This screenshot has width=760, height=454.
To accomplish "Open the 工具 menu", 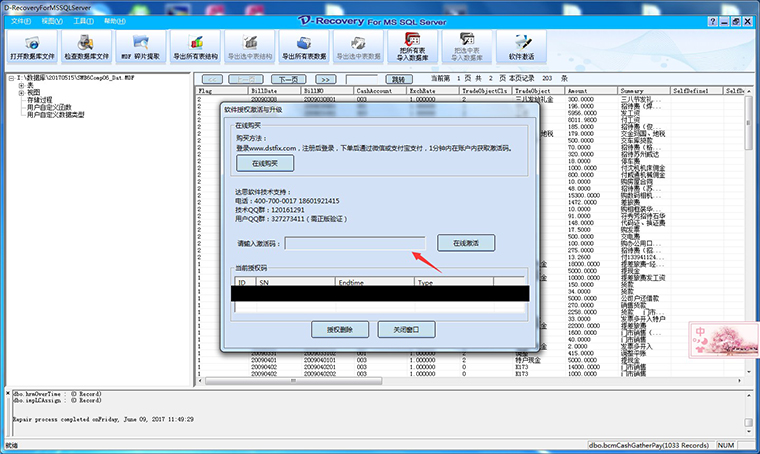I will pos(83,21).
